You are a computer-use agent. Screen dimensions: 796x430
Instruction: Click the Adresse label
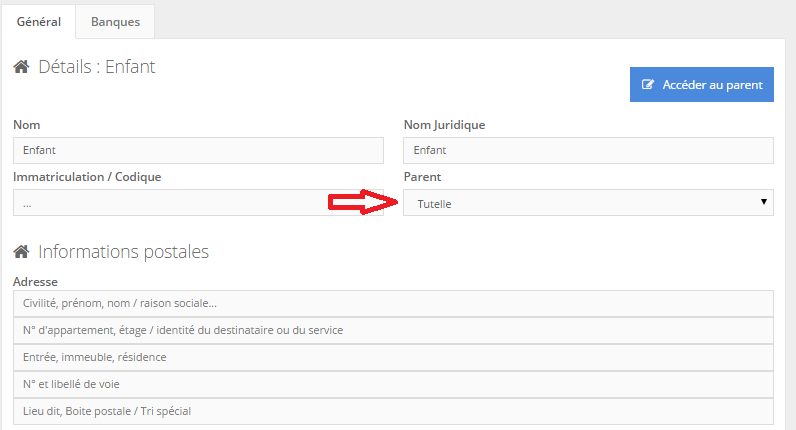[36, 282]
